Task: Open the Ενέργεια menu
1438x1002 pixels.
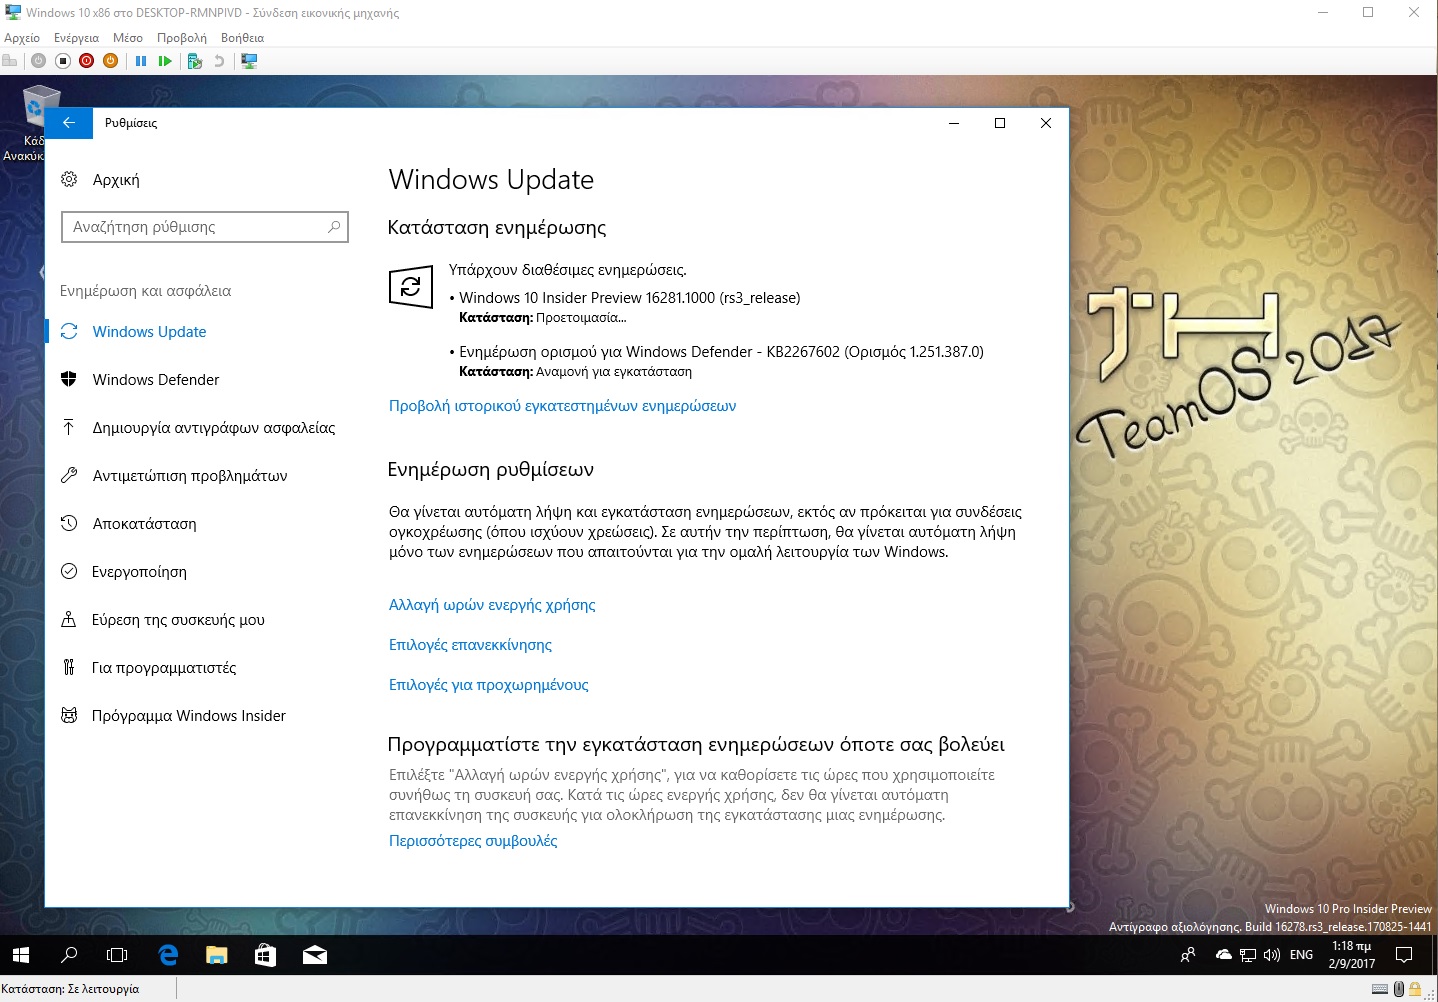Action: tap(77, 38)
